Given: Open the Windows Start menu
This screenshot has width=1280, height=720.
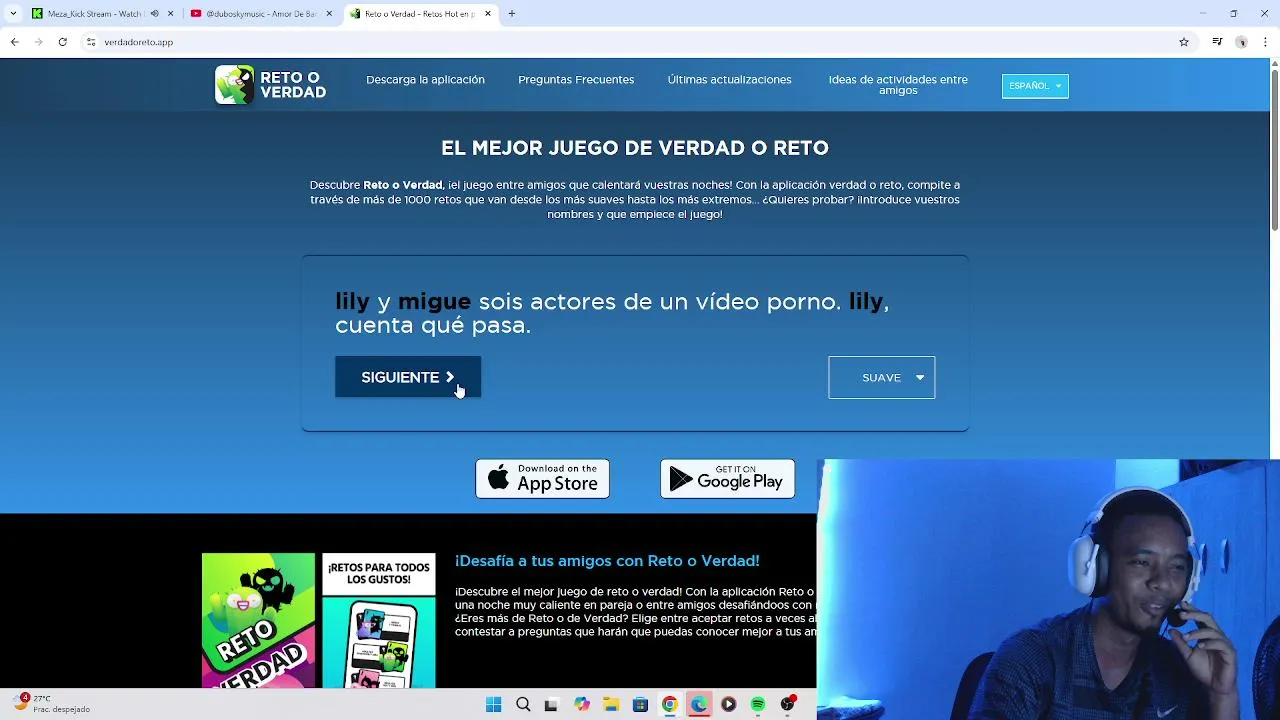Looking at the screenshot, I should click(493, 705).
